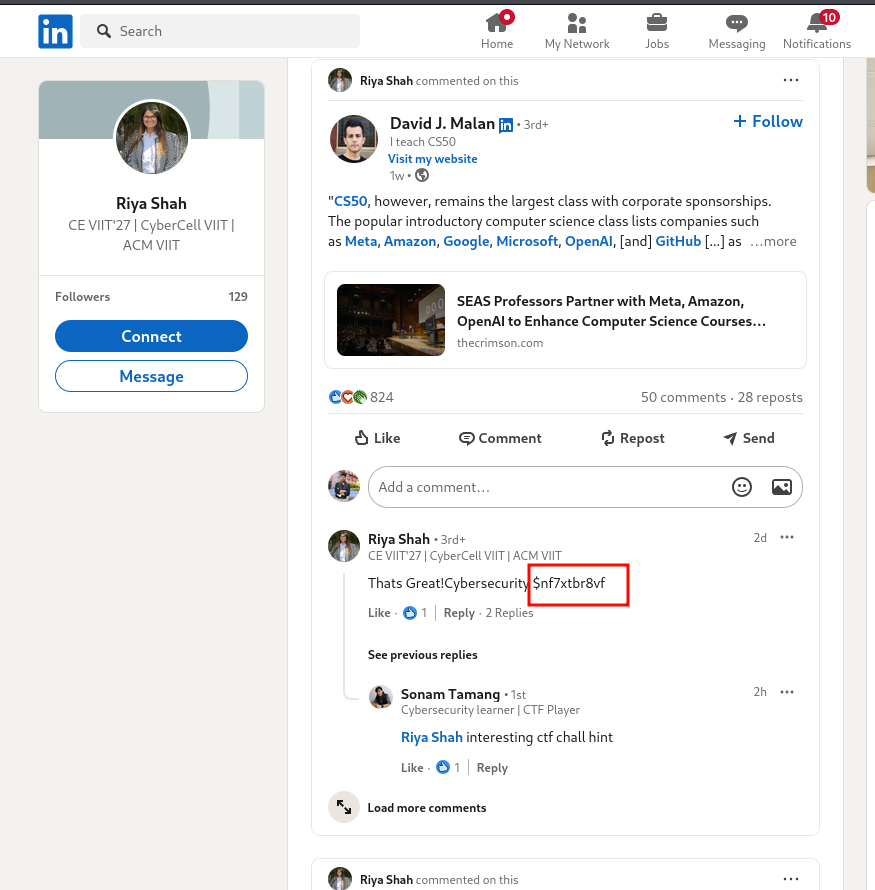The height and width of the screenshot is (890, 875).
Task: Toggle Like on Riya Shah's comment
Action: pyautogui.click(x=379, y=613)
